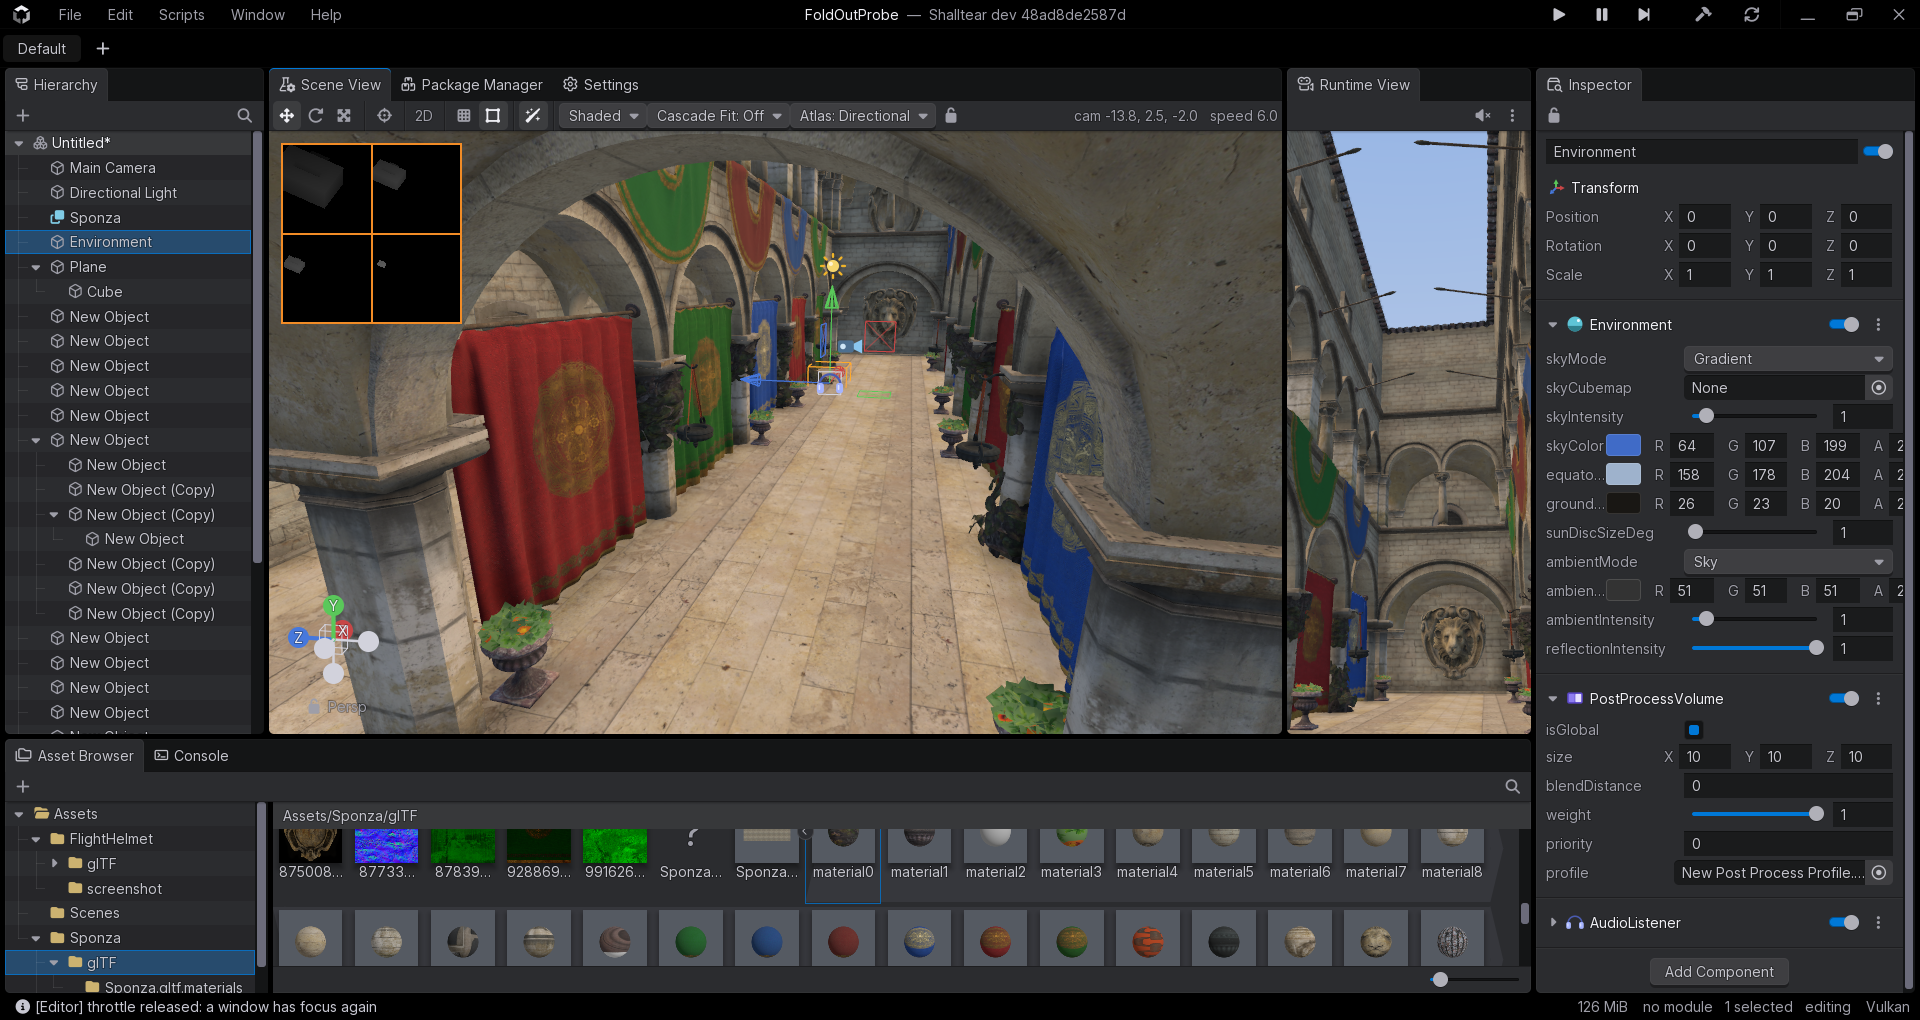Click the profile object picker icon
Screen dimensions: 1920x1020
[1879, 873]
